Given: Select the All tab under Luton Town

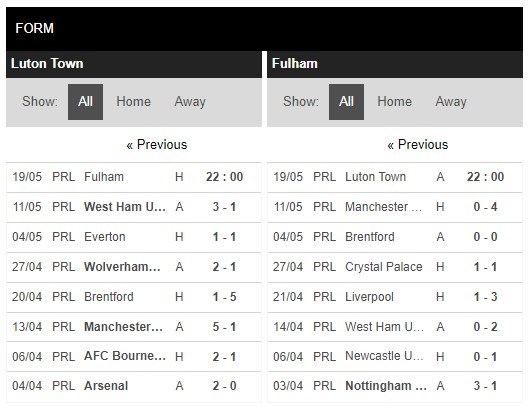Looking at the screenshot, I should point(85,102).
